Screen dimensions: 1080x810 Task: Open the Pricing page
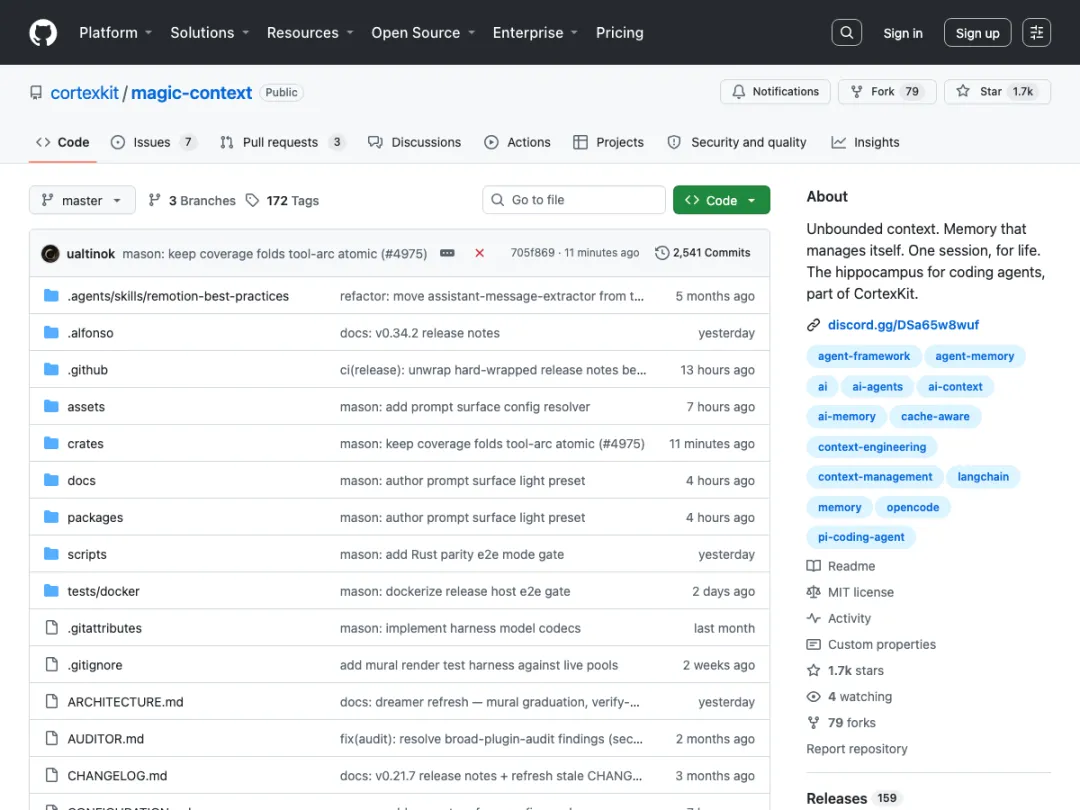tap(619, 32)
